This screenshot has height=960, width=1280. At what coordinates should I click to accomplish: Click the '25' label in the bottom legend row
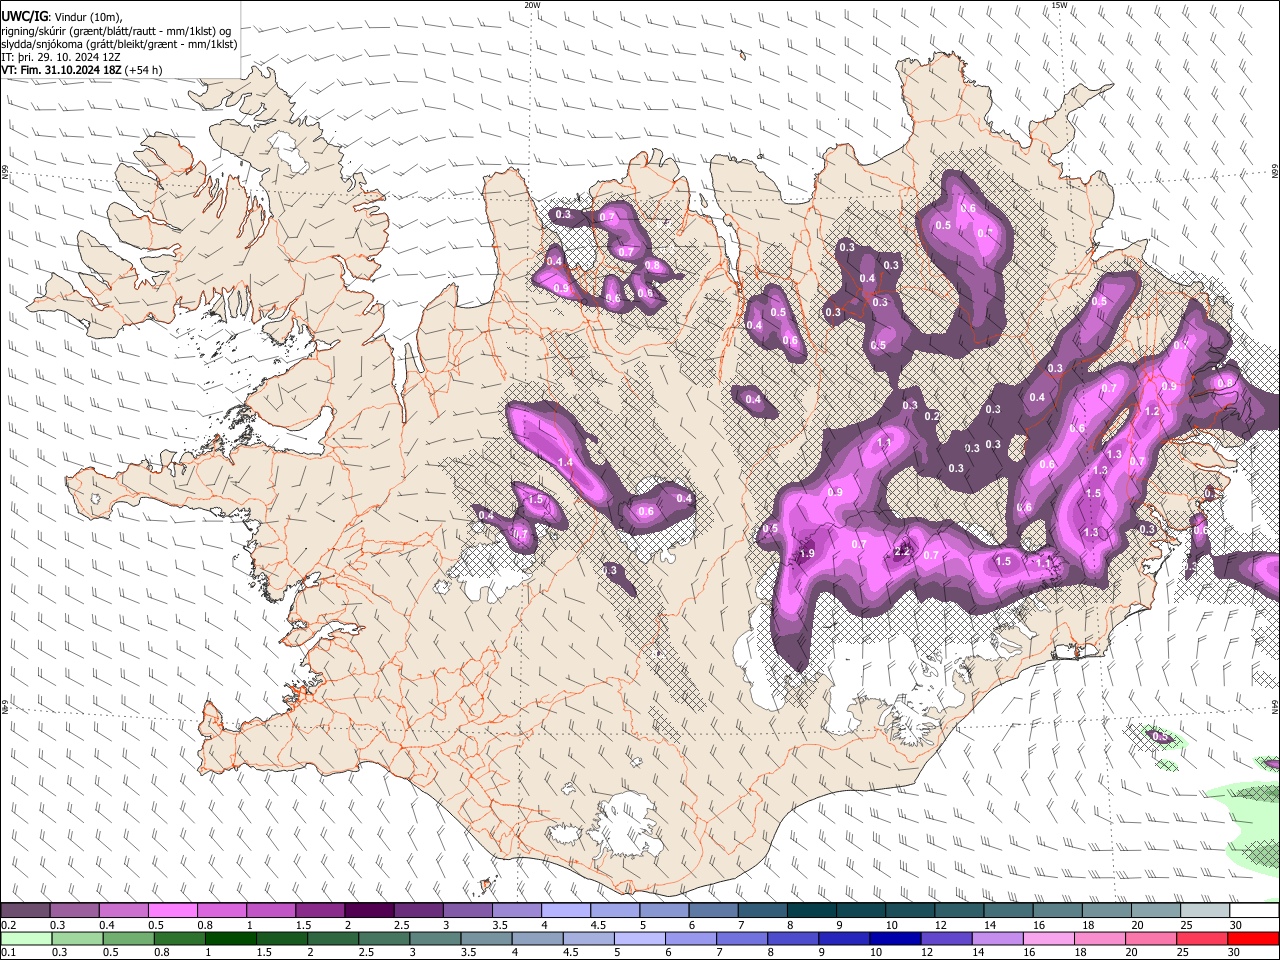pos(1183,952)
